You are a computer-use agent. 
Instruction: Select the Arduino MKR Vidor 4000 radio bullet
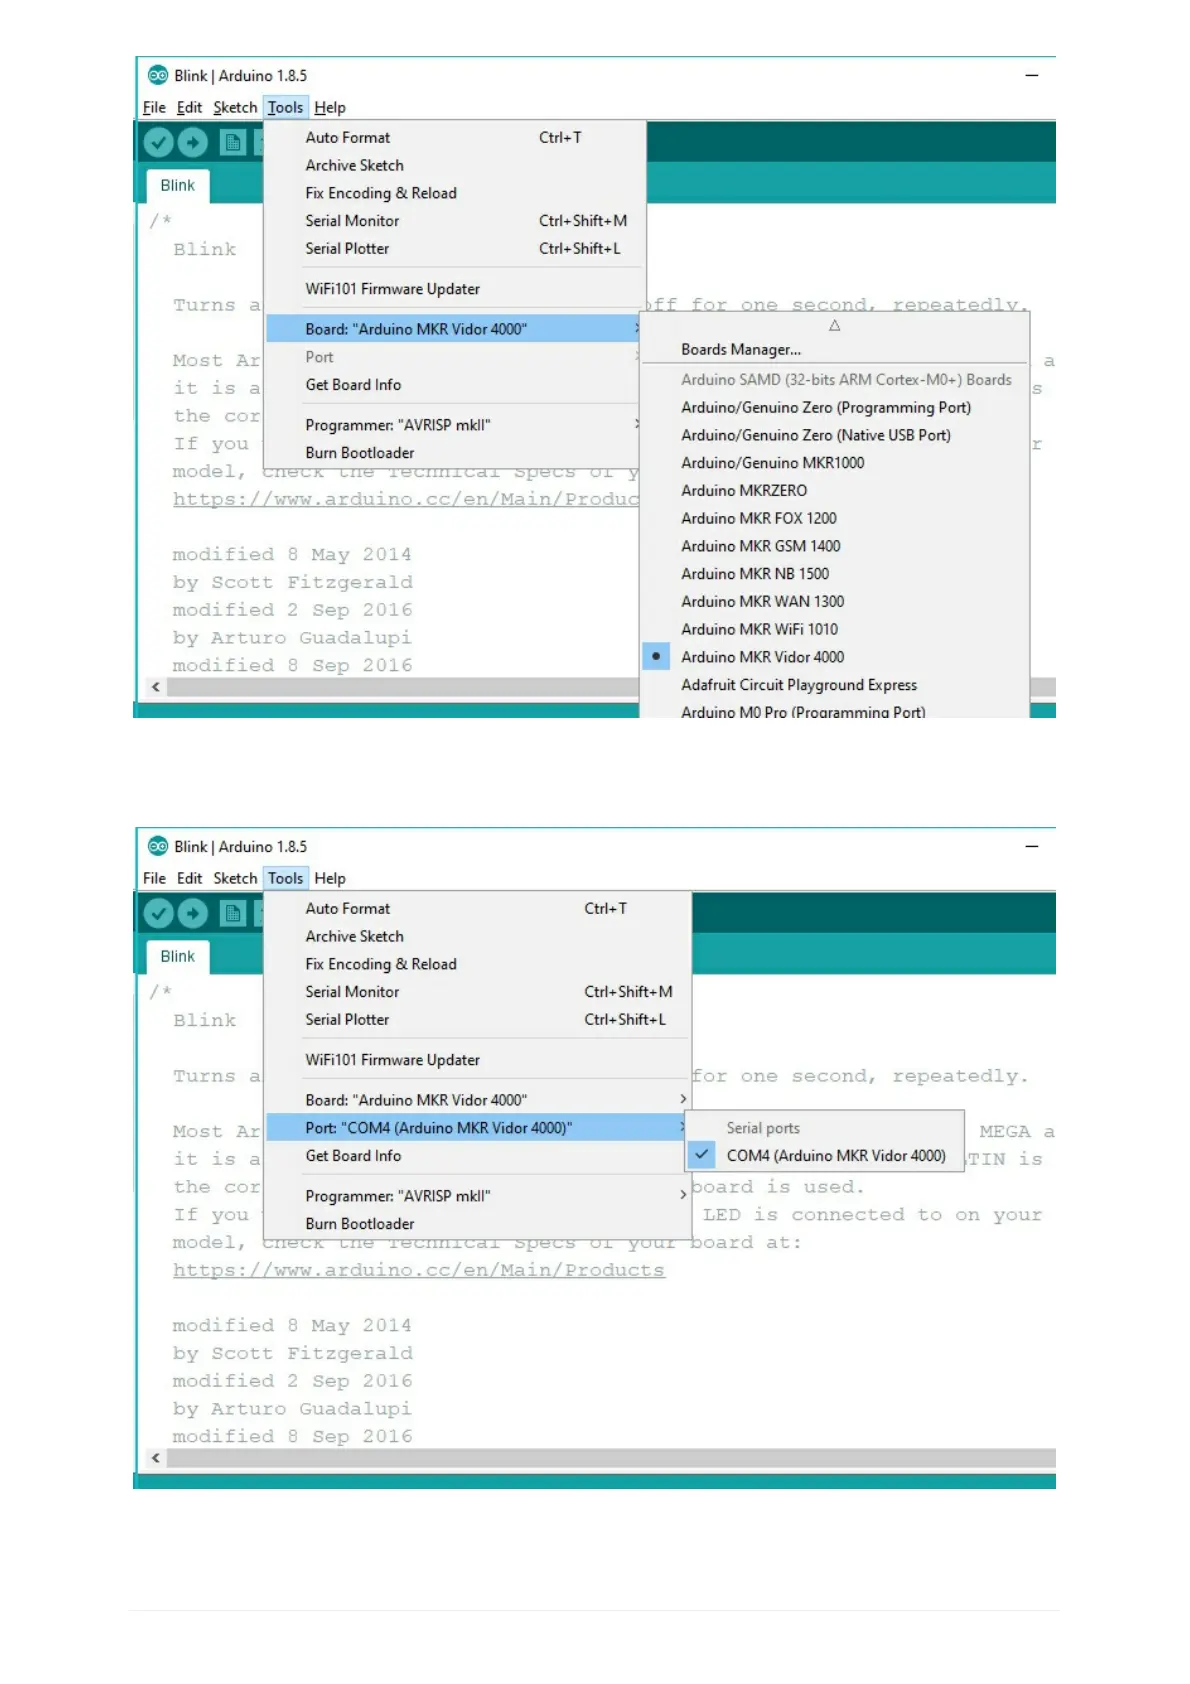(656, 657)
